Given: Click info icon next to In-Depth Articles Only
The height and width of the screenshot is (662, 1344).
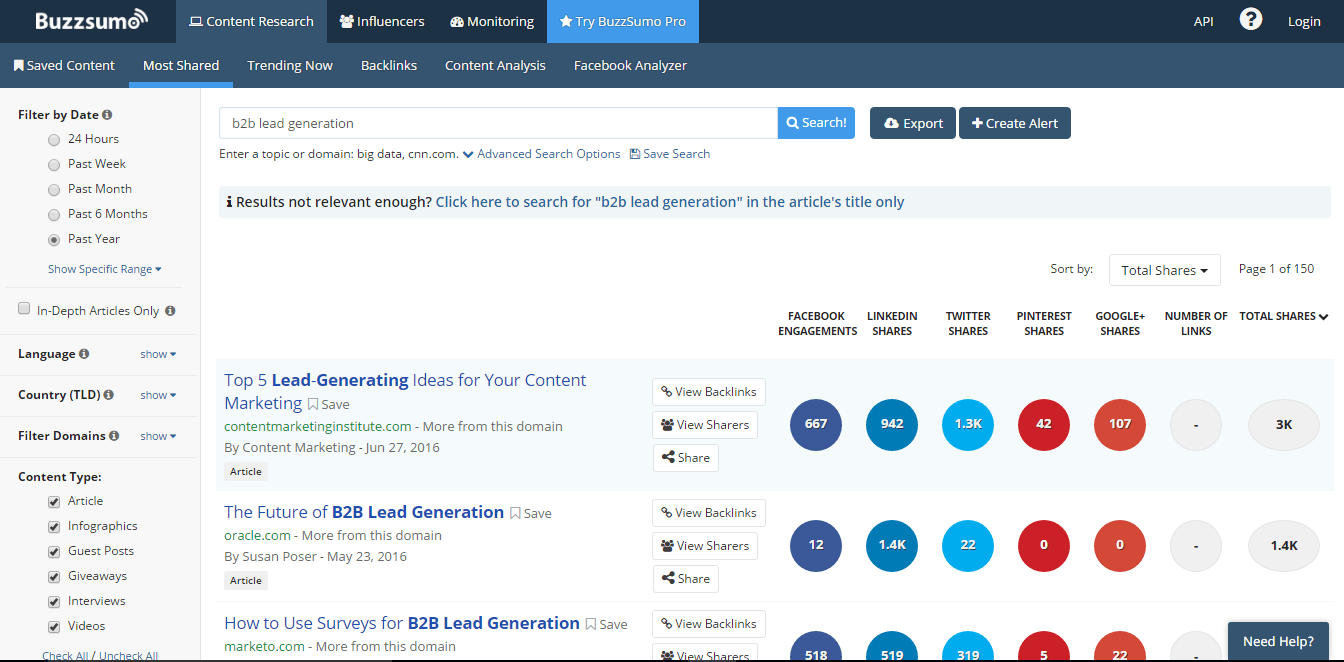Looking at the screenshot, I should (170, 311).
